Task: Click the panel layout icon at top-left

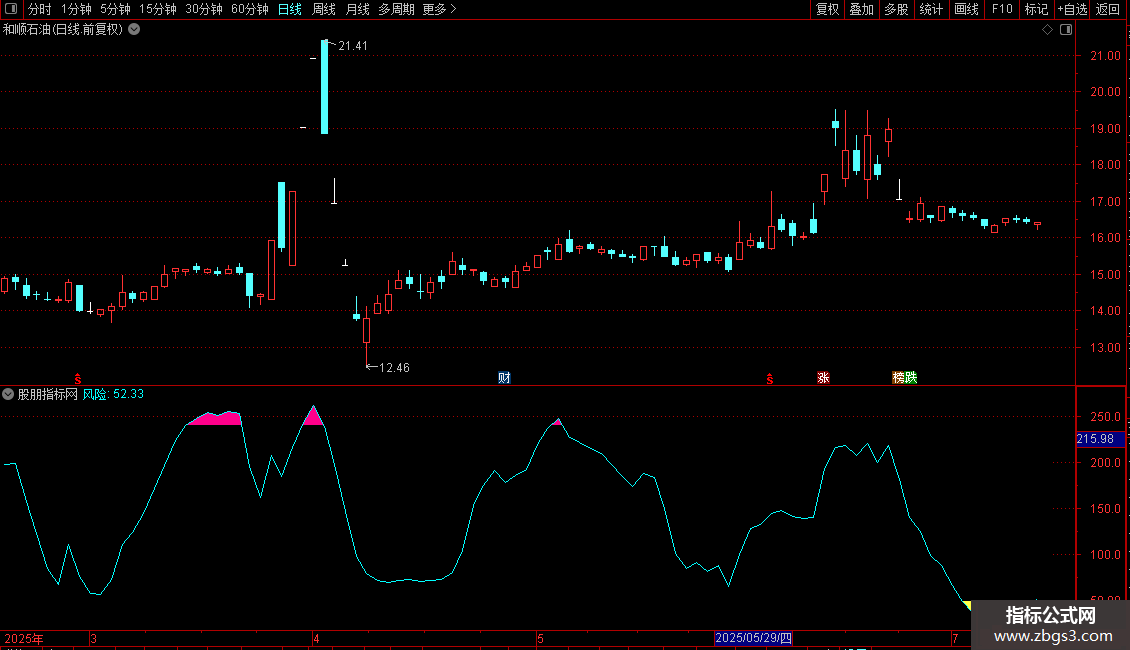Action: pyautogui.click(x=11, y=9)
